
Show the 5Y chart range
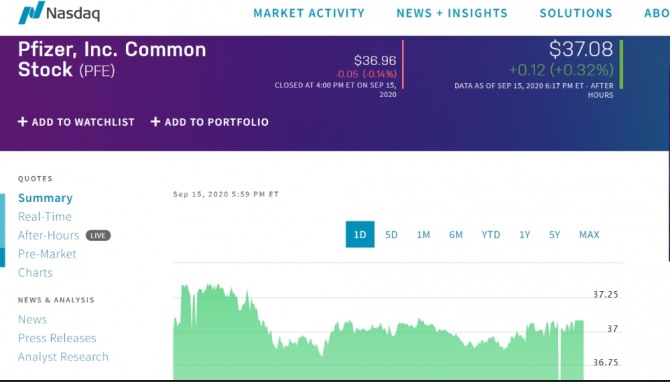pos(555,235)
